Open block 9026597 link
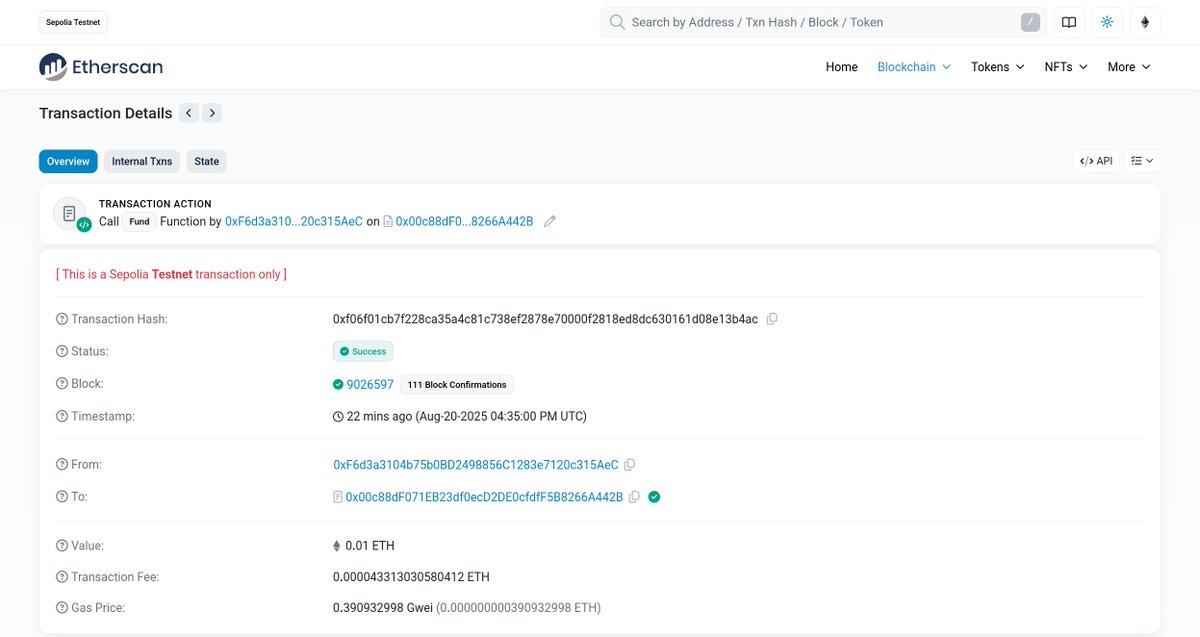 370,384
